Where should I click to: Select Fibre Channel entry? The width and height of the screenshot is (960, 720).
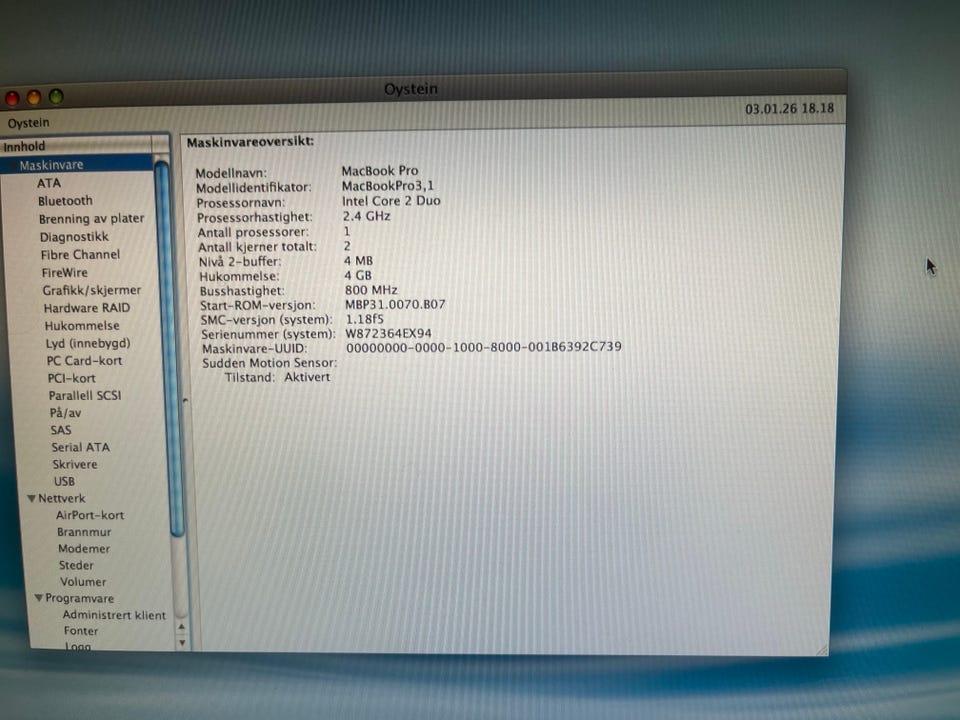pos(80,255)
